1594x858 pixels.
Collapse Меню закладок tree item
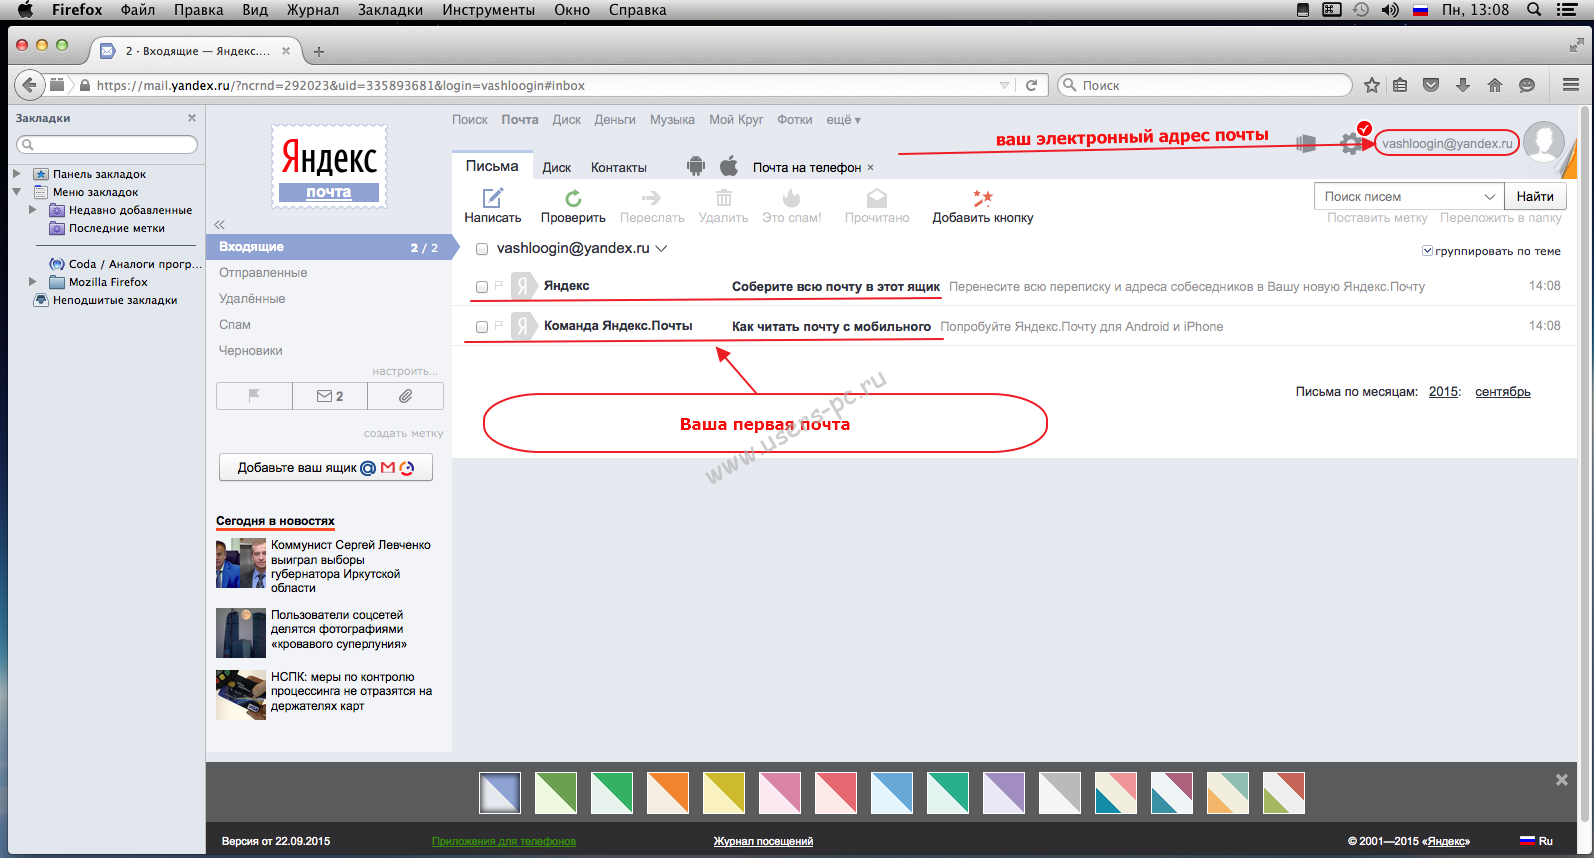(16, 192)
